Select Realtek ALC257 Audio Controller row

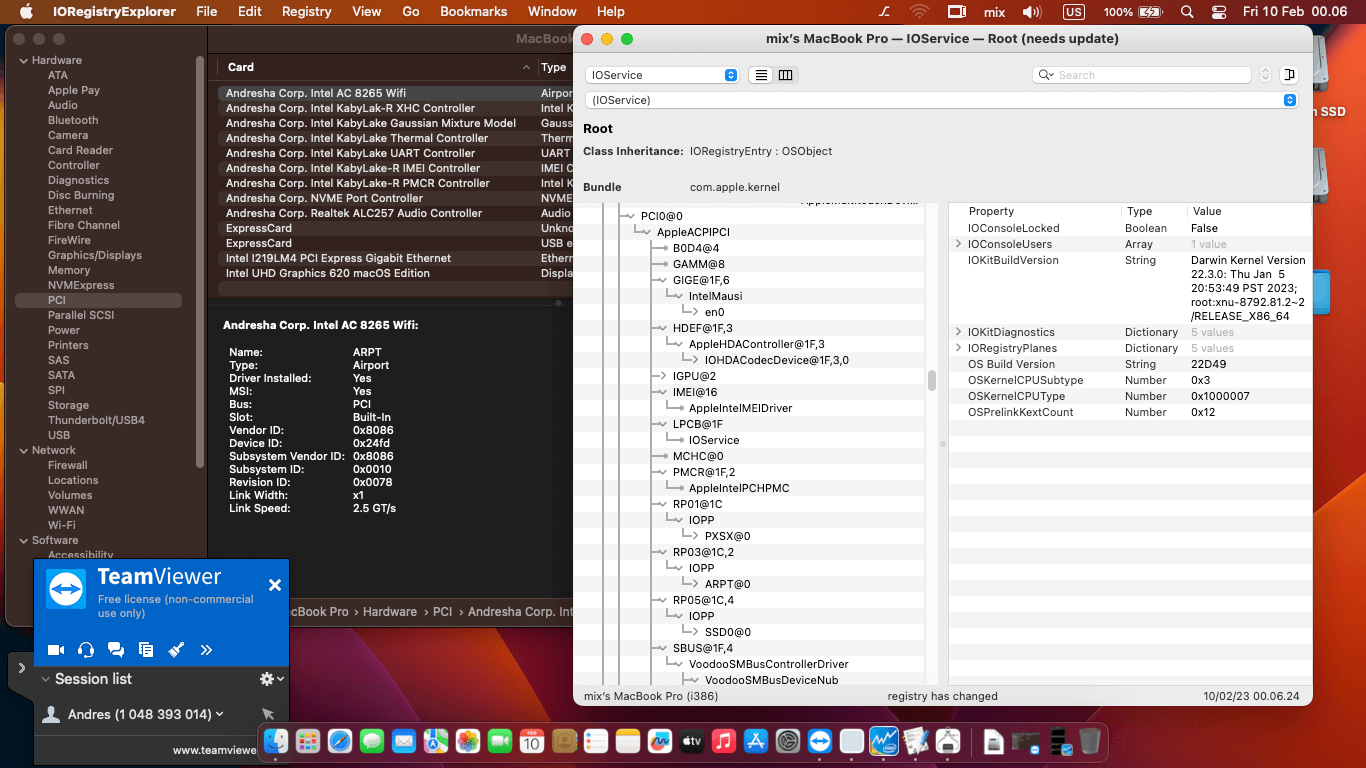coord(394,213)
